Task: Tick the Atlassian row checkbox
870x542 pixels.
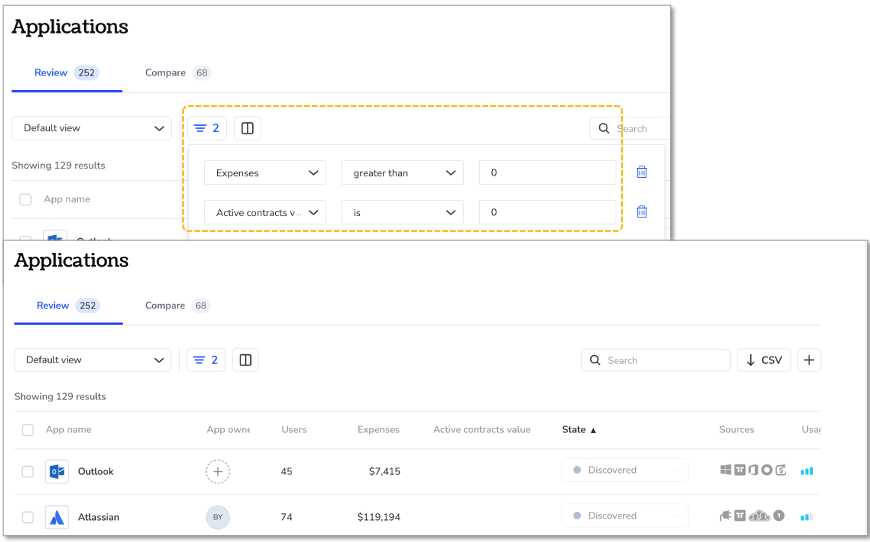Action: pos(28,517)
